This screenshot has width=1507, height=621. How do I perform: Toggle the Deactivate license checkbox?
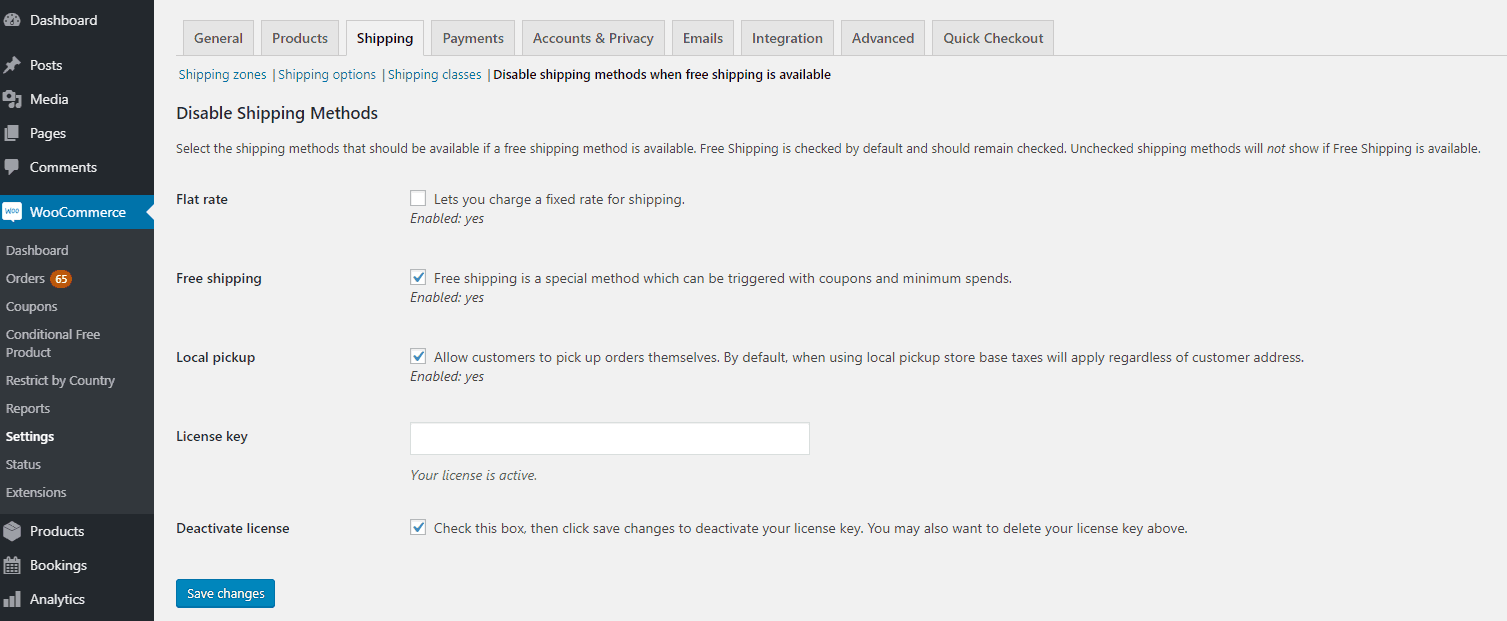point(418,528)
